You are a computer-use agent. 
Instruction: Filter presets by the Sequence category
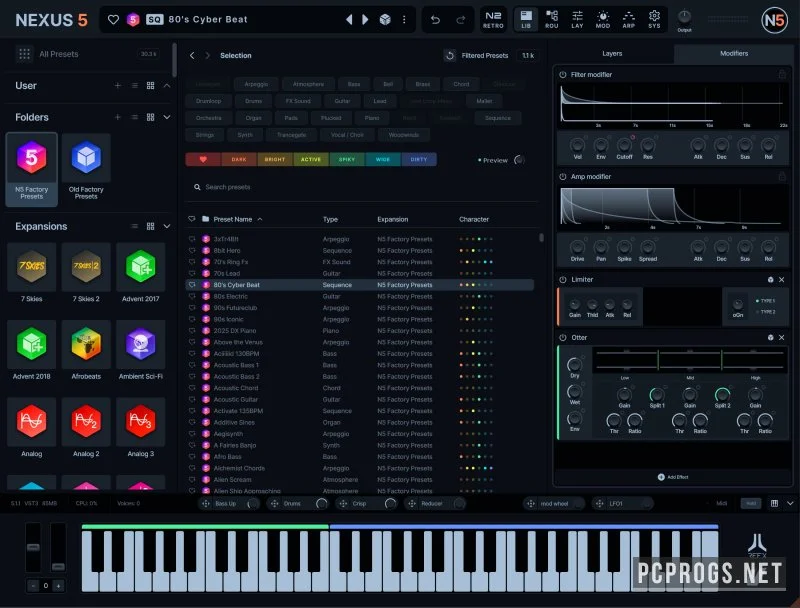click(497, 118)
